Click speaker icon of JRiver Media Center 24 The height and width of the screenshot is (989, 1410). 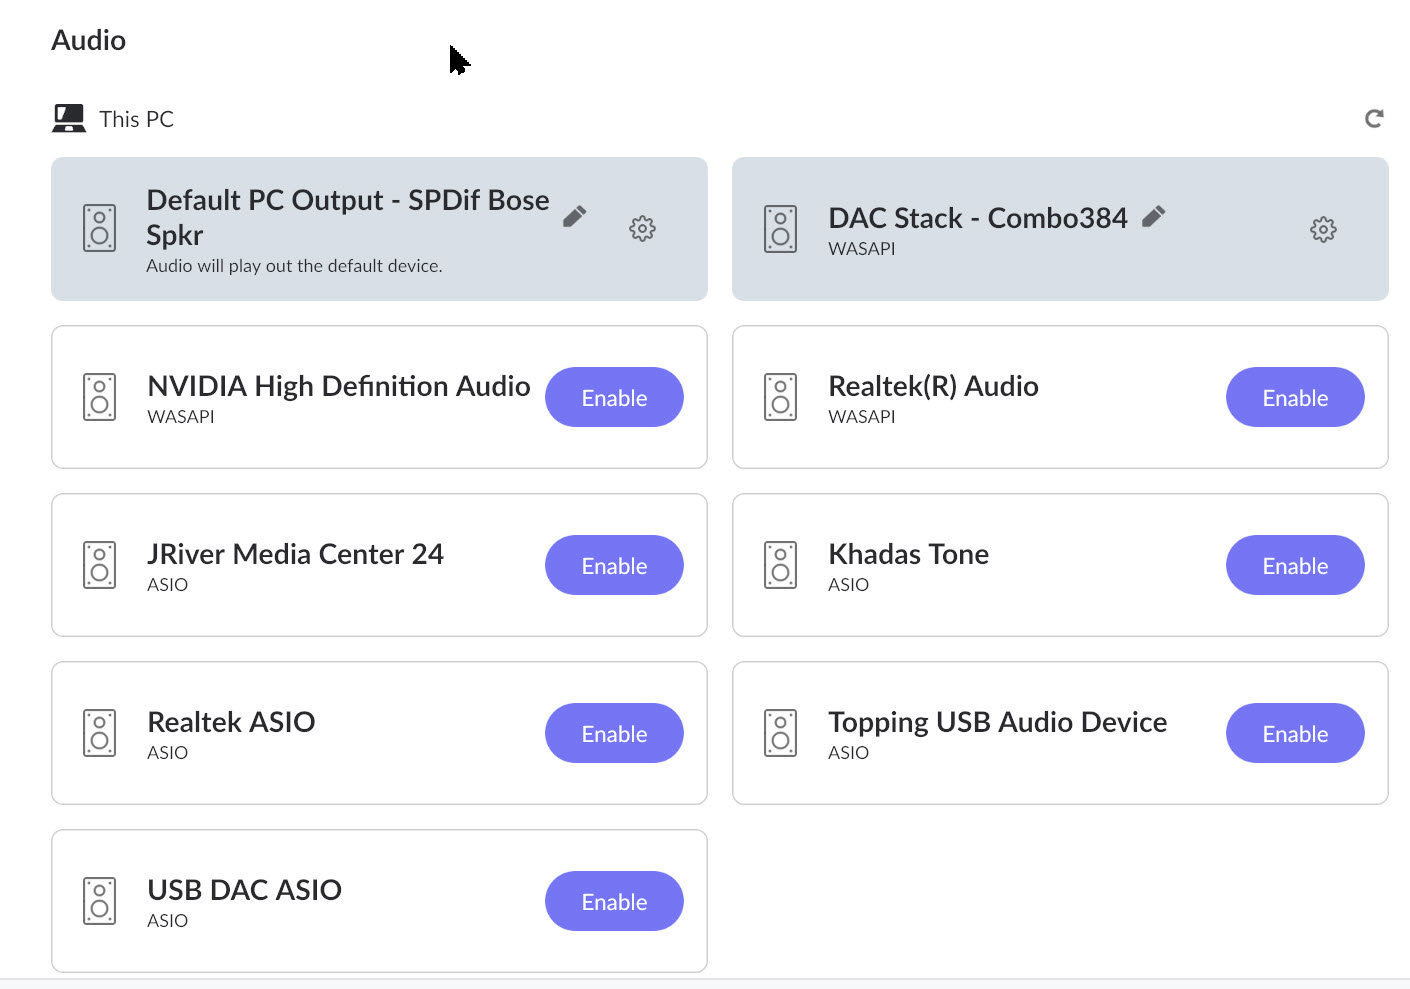coord(99,565)
